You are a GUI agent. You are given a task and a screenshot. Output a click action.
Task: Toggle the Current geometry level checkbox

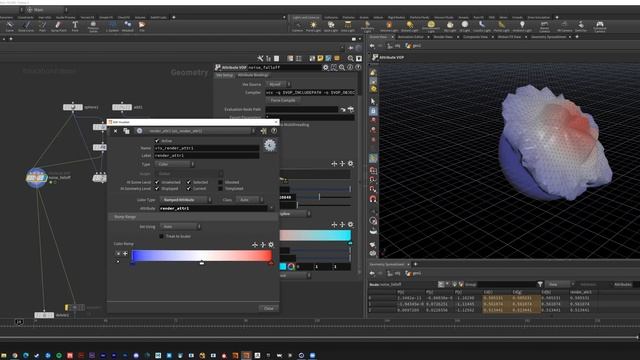click(189, 189)
